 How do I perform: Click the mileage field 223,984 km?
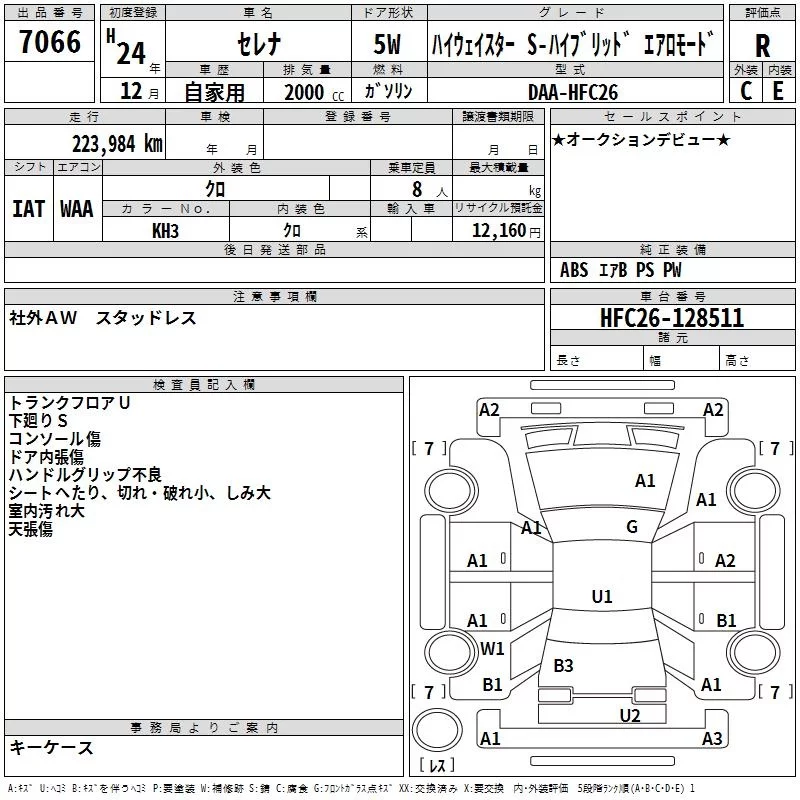117,144
